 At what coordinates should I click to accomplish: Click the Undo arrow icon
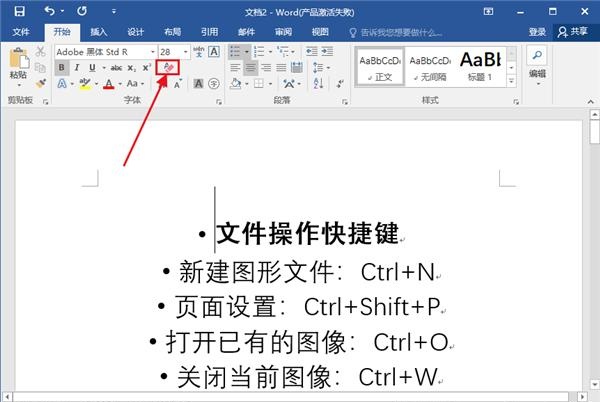pos(50,10)
